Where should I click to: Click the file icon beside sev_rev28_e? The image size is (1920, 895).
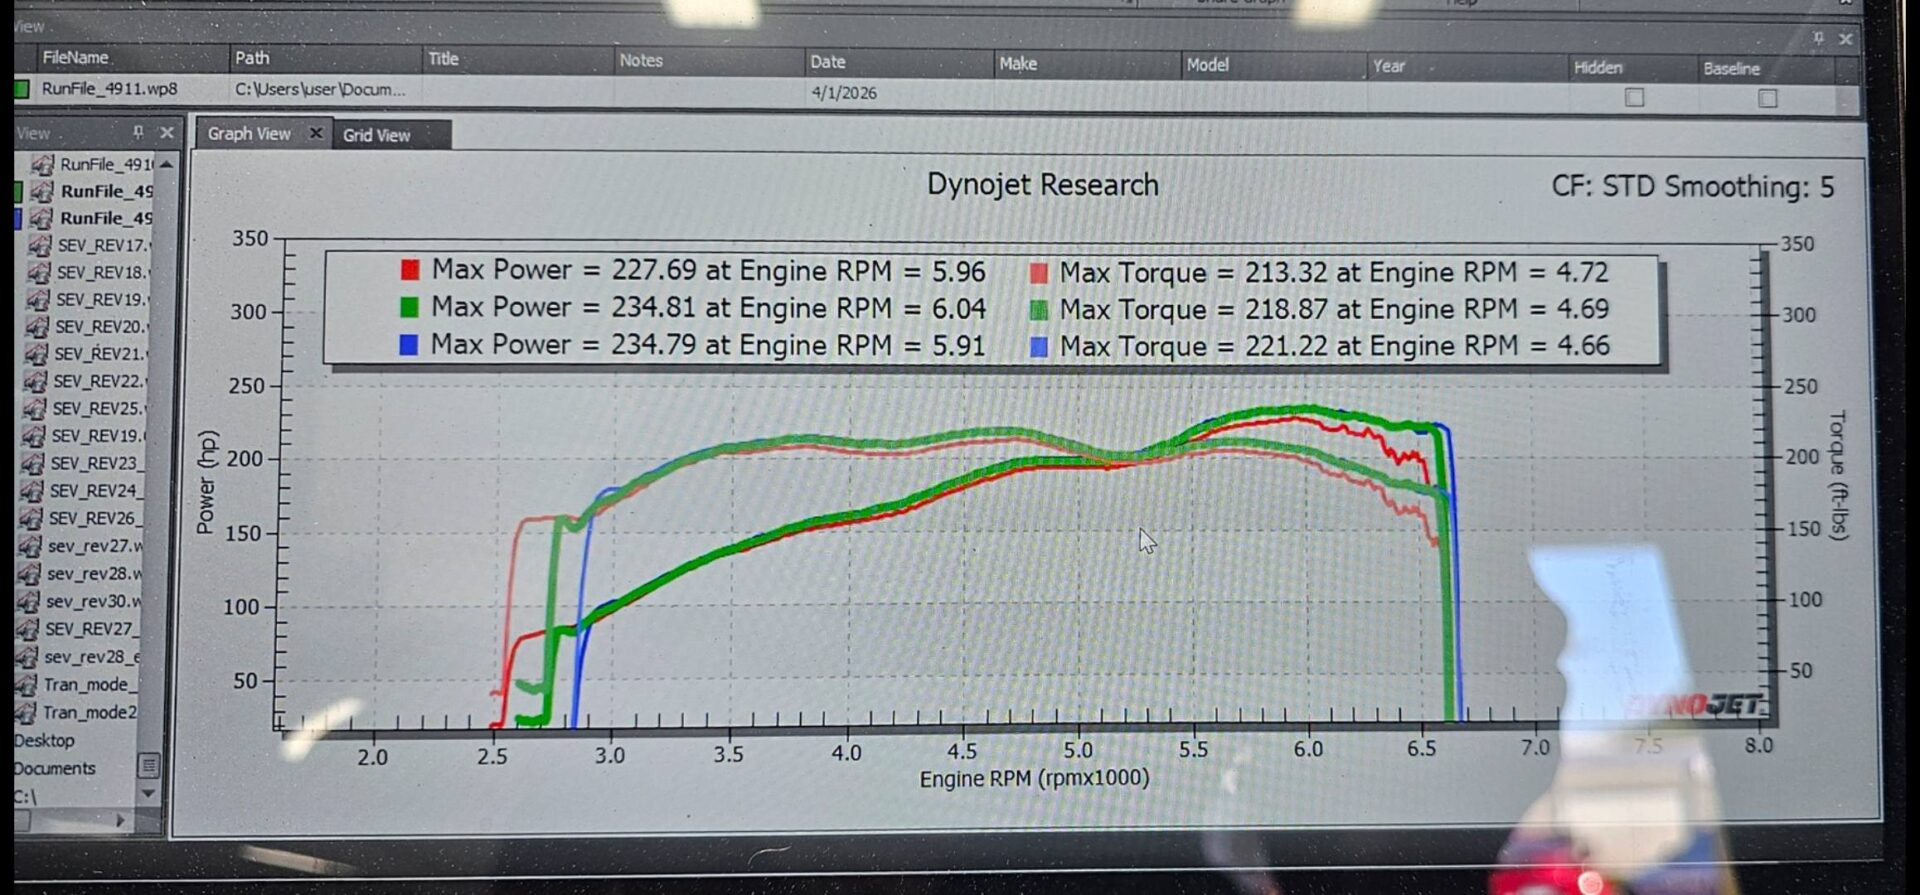click(x=27, y=657)
